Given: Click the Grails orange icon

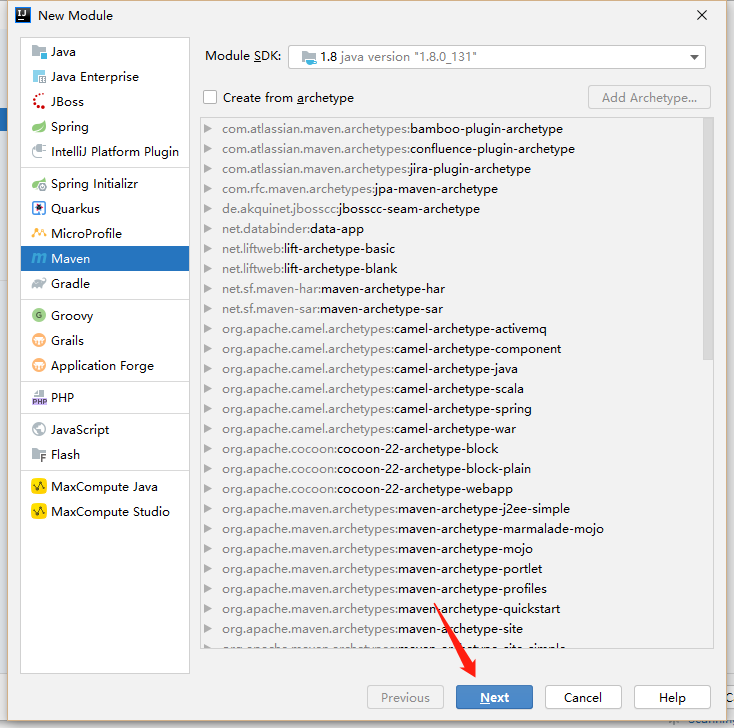Looking at the screenshot, I should [39, 340].
